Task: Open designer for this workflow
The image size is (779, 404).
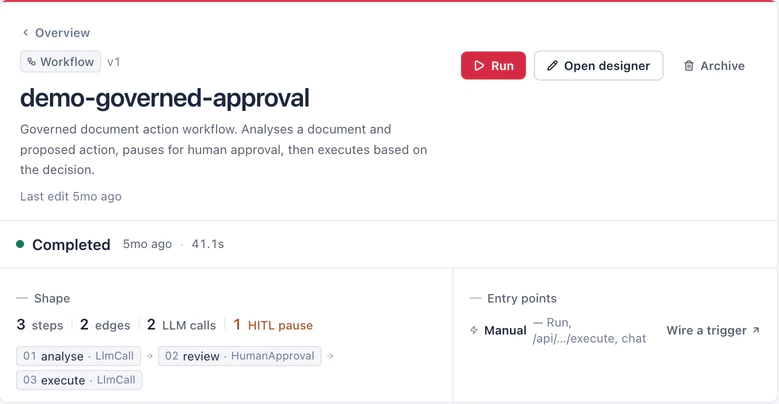Action: click(599, 66)
